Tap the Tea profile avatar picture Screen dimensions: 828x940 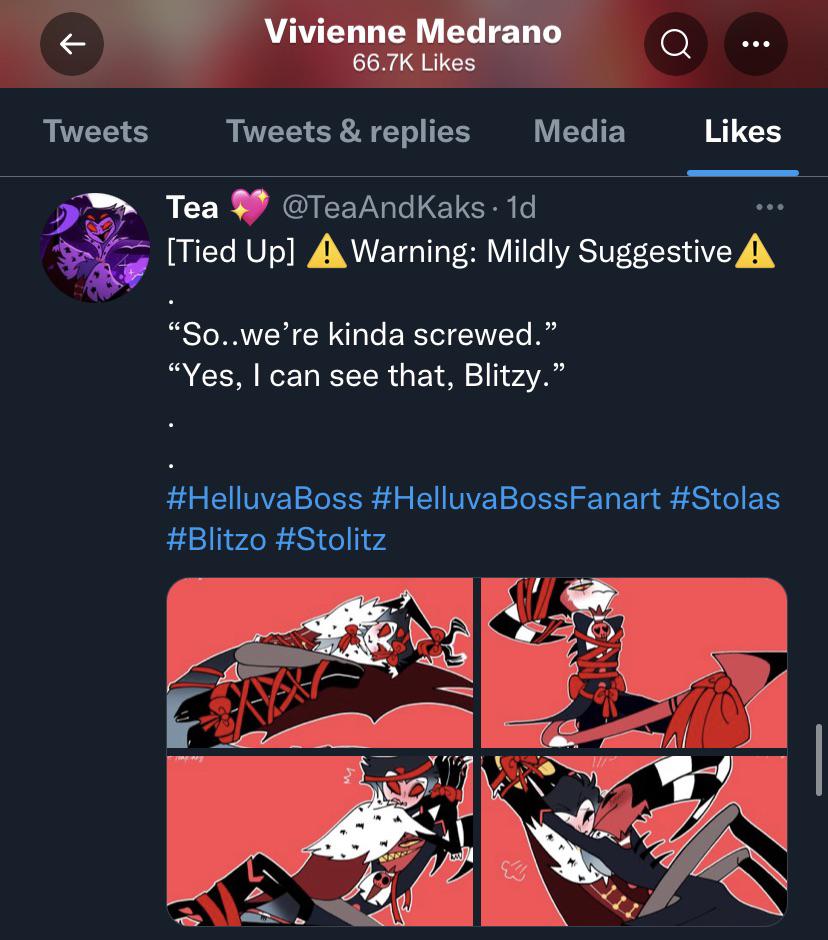pos(95,247)
